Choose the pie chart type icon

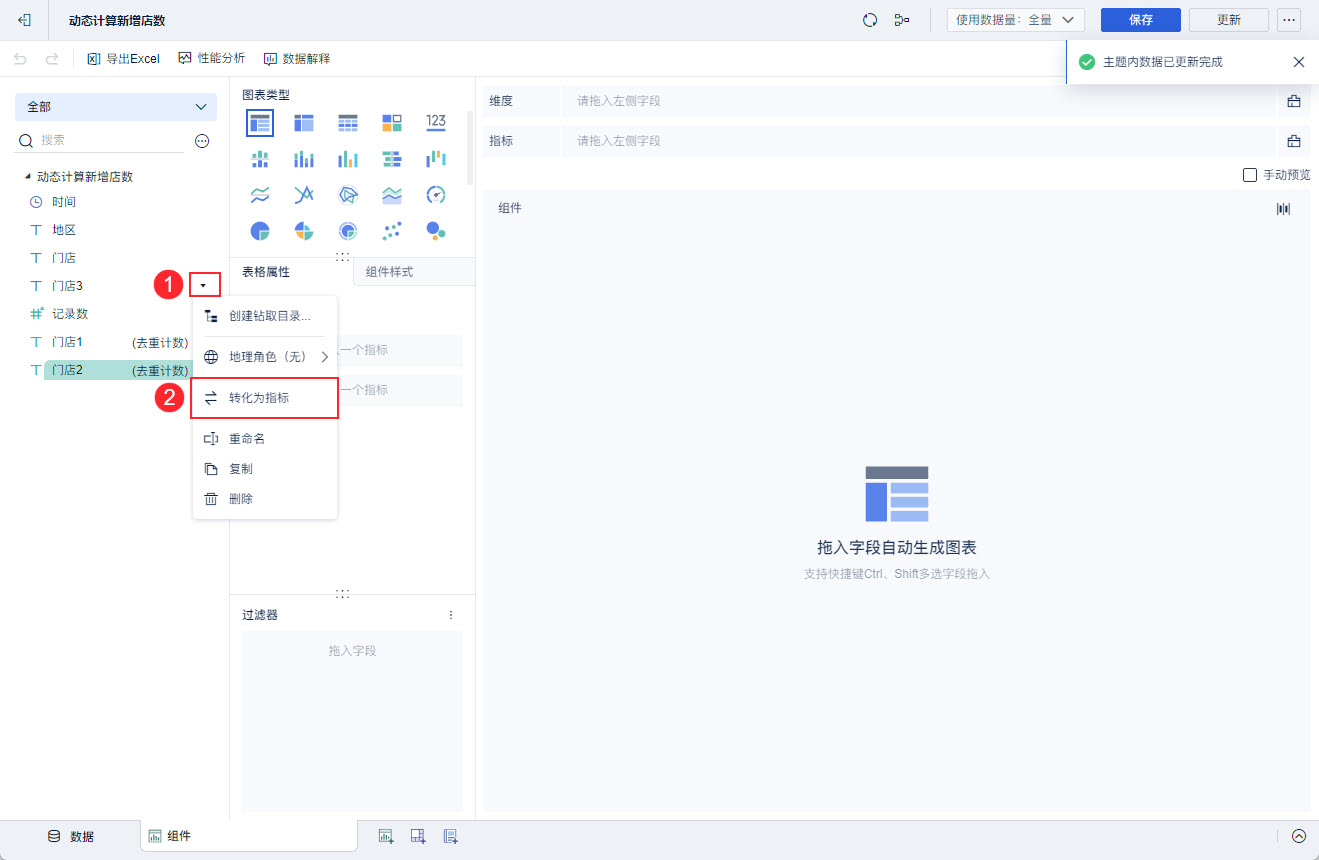point(260,230)
